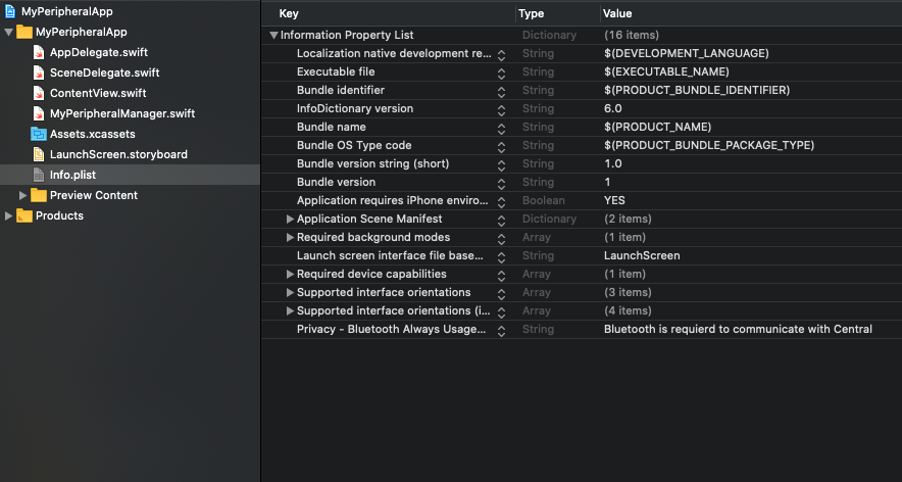Click the Preview Content folder icon
Viewport: 902px width, 482px height.
point(39,195)
